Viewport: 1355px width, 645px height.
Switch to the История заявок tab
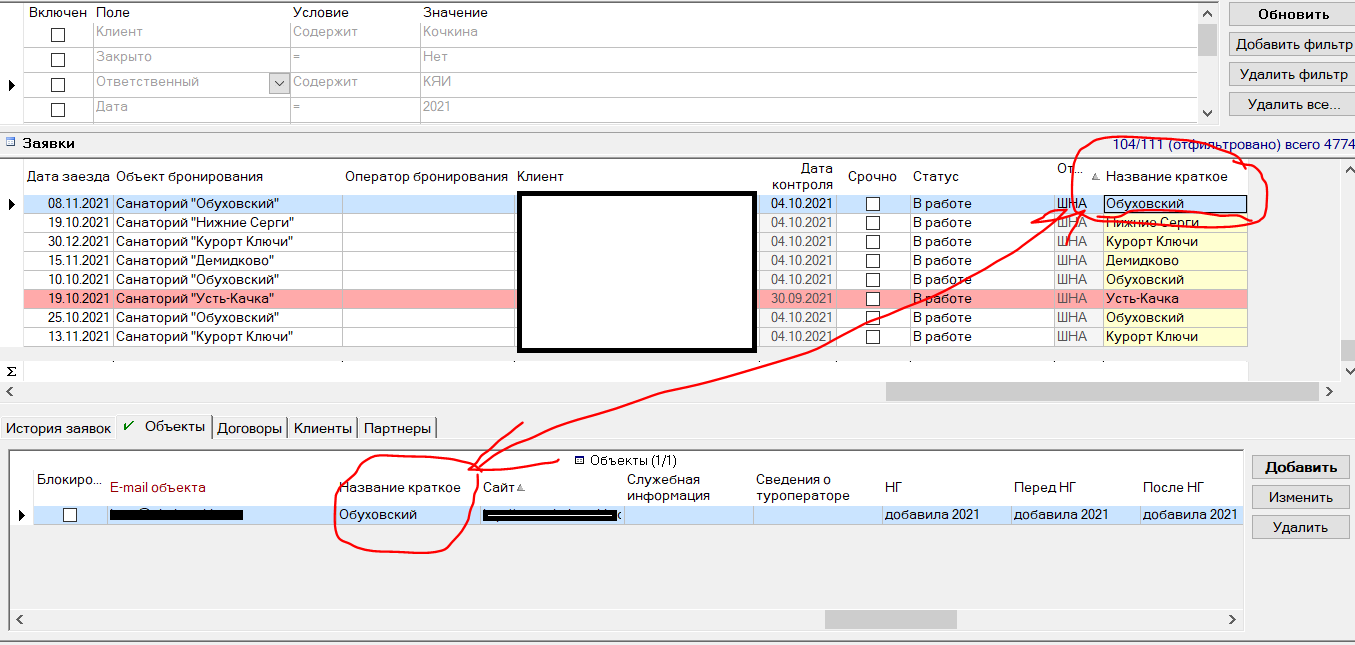coord(59,428)
